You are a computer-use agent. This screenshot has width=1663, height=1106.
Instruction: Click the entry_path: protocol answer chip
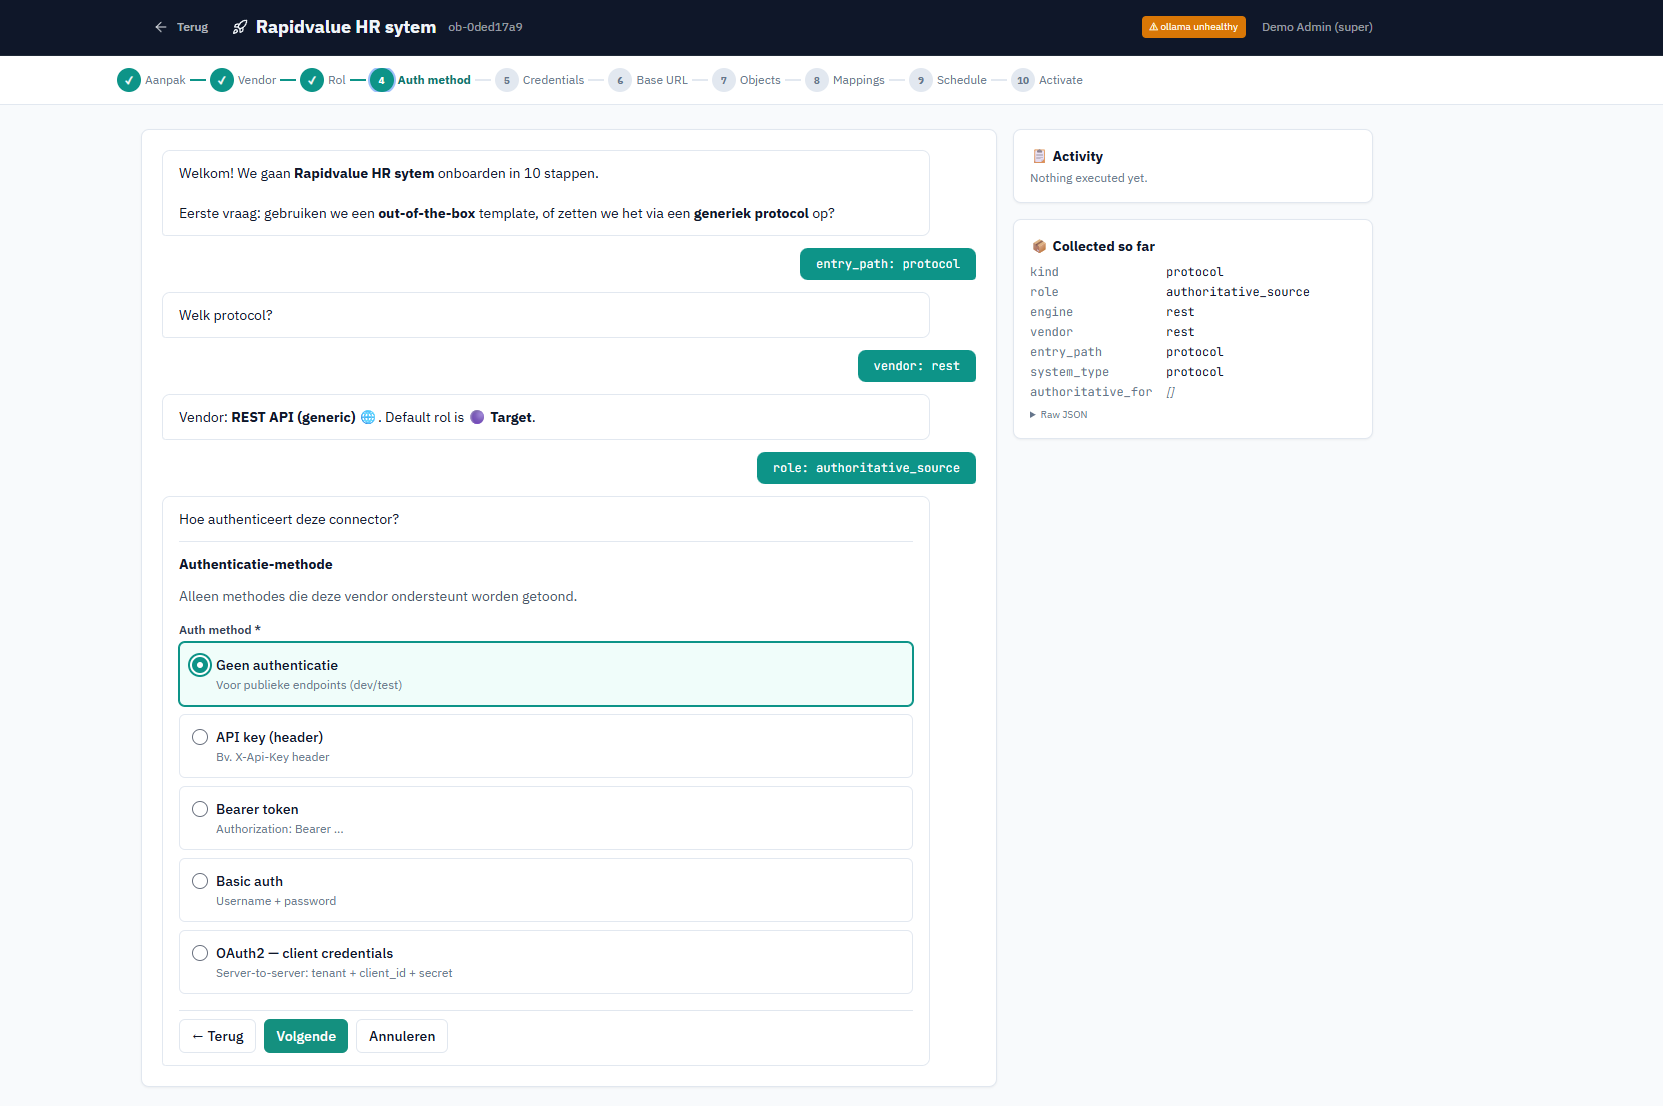point(888,264)
